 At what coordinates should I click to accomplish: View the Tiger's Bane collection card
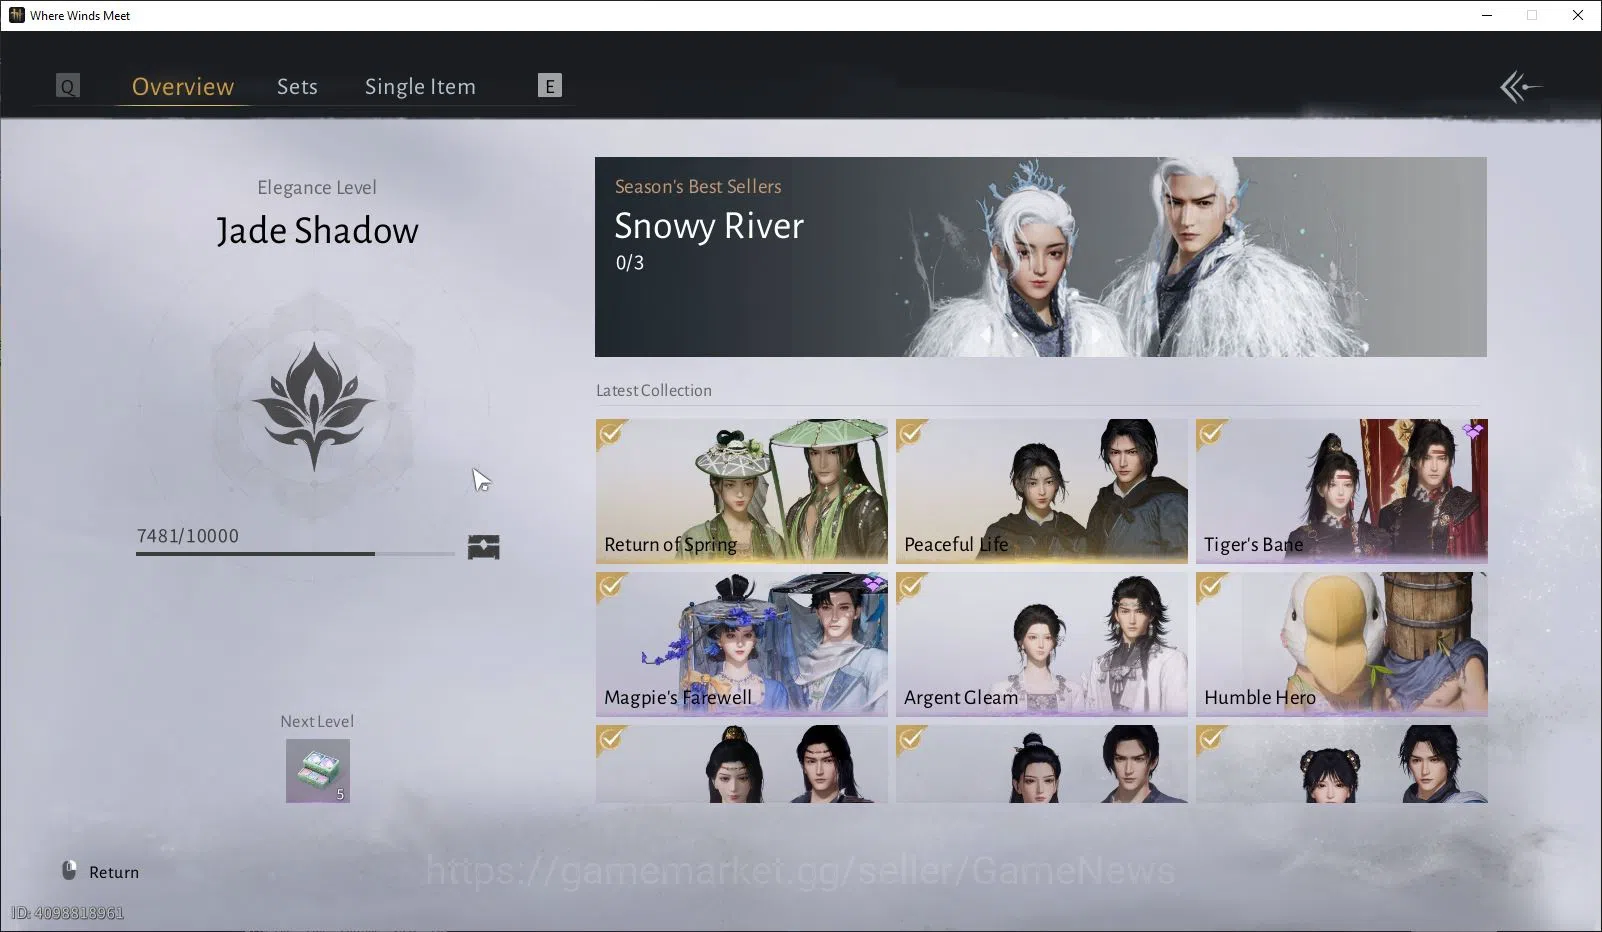click(1342, 491)
